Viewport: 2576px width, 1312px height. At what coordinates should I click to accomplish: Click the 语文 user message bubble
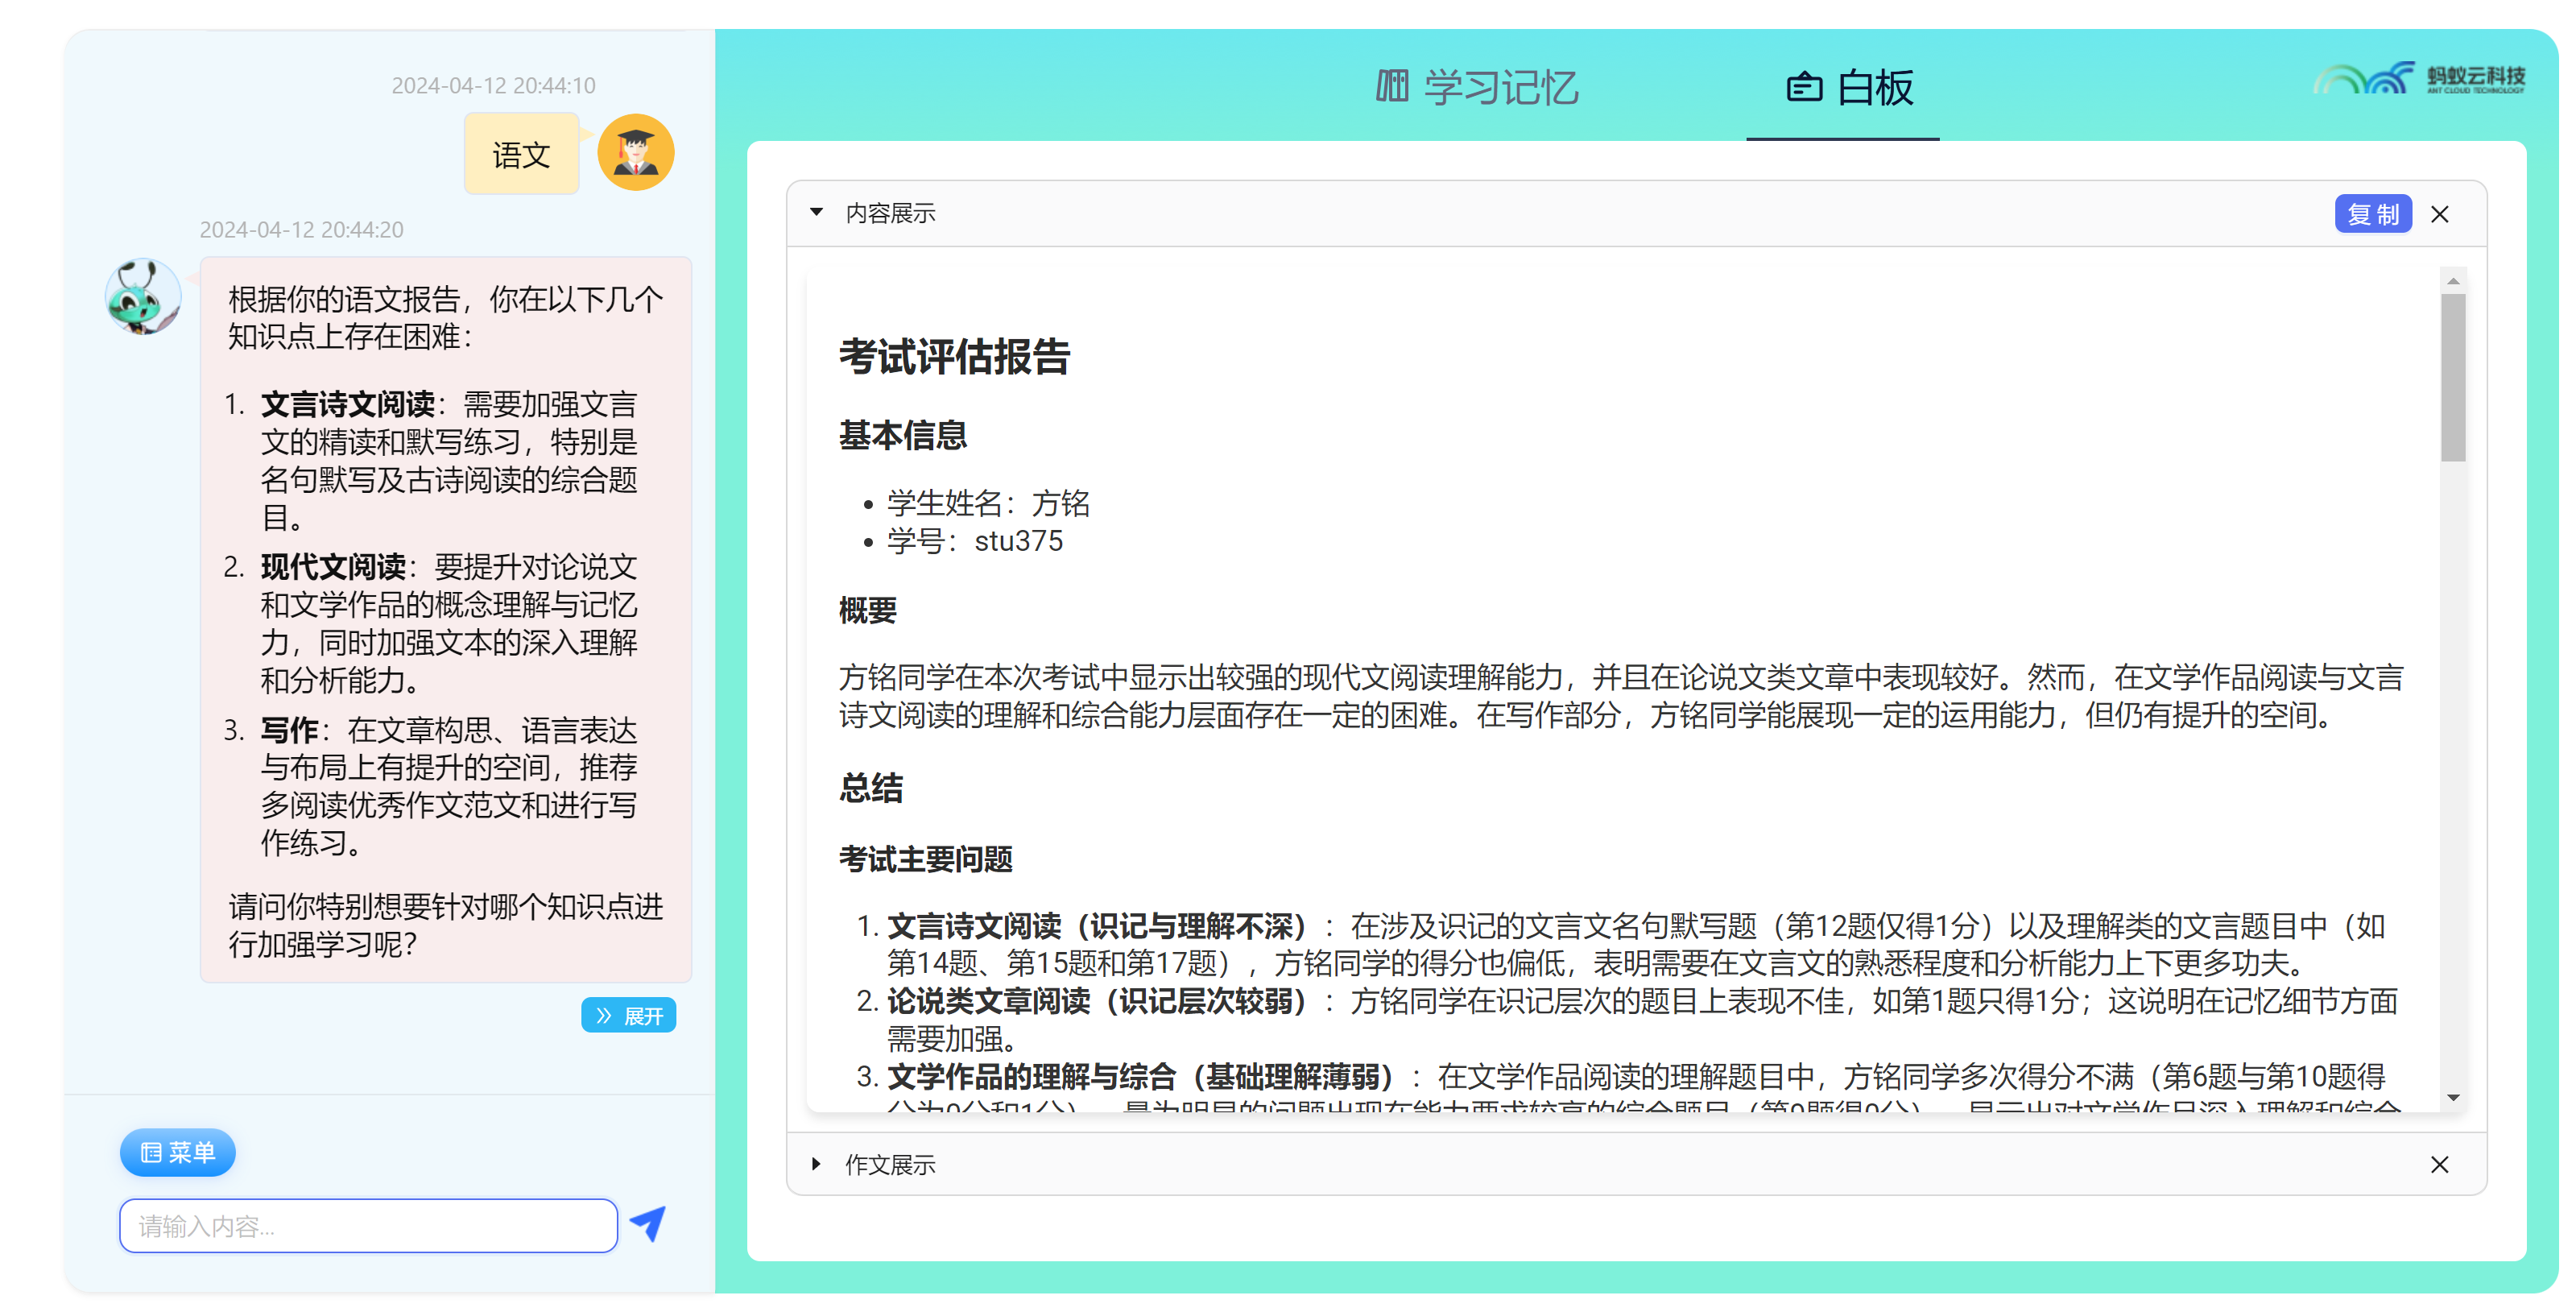521,155
